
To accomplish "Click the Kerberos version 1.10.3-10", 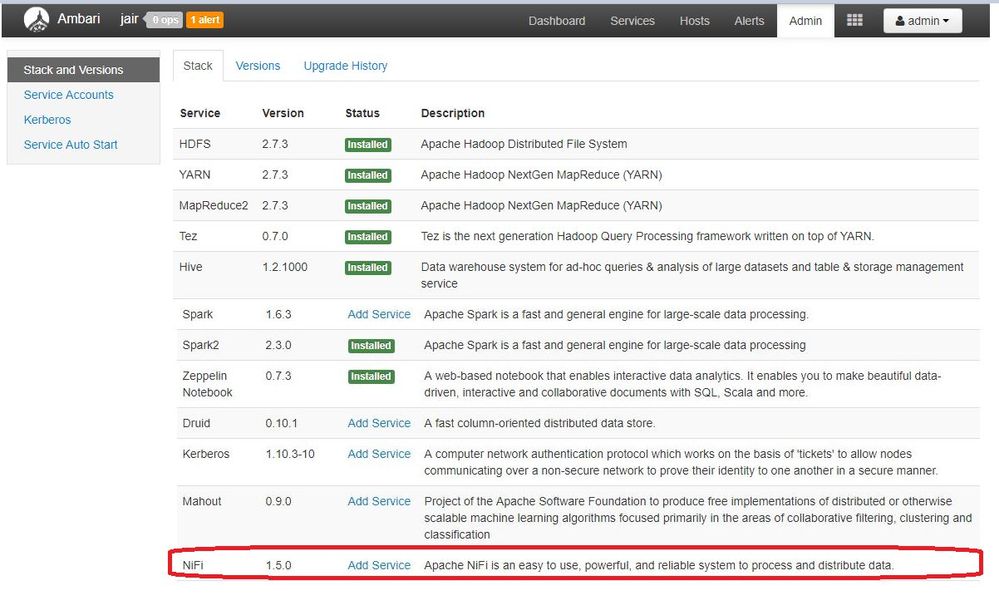I will tap(290, 454).
